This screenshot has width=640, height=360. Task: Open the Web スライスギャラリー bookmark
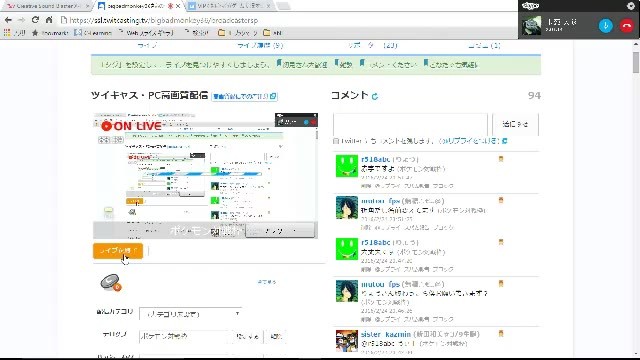146,33
